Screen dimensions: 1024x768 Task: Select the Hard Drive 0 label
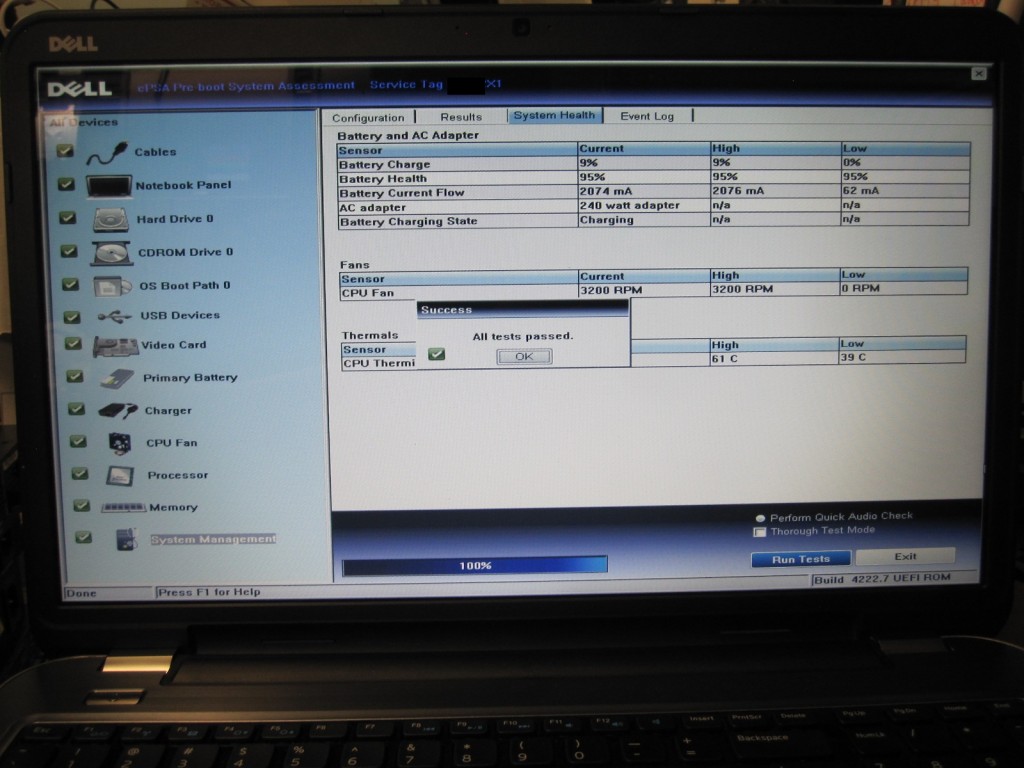point(175,219)
